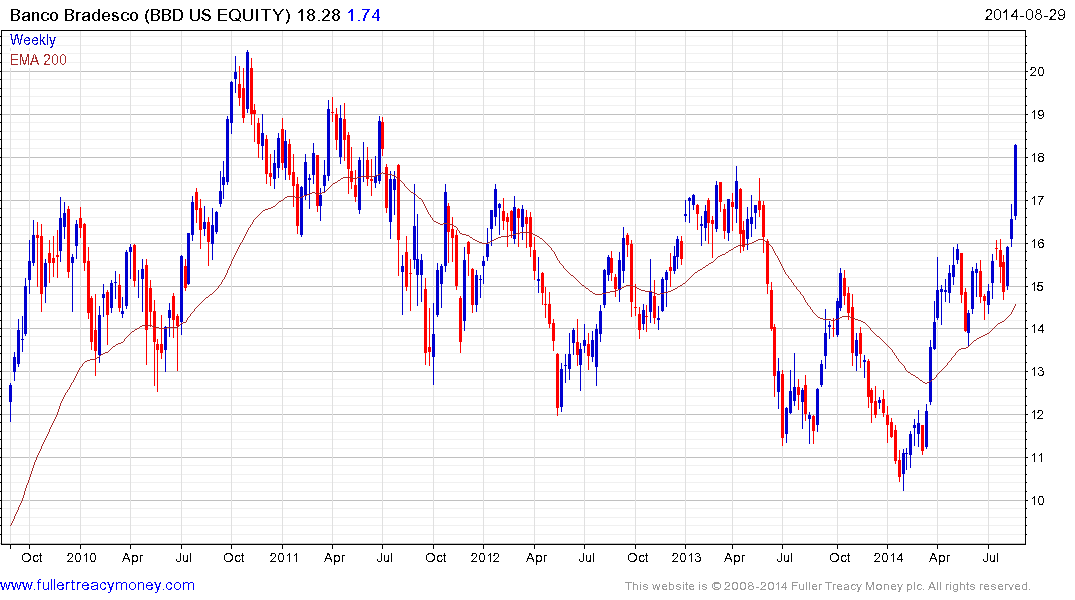Click the Fuller Treacy Money copyright notice
The width and height of the screenshot is (1075, 600).
pos(828,586)
